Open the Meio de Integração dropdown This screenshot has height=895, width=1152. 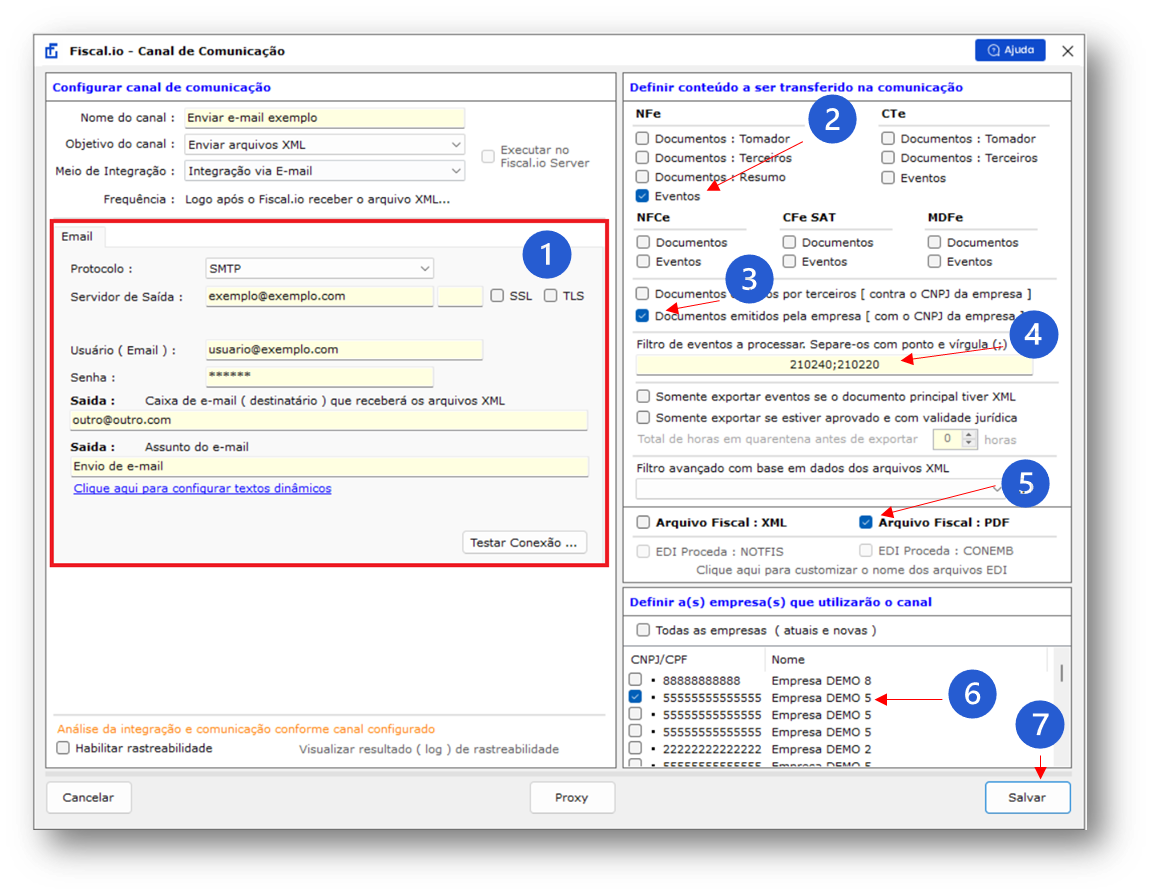click(x=324, y=171)
